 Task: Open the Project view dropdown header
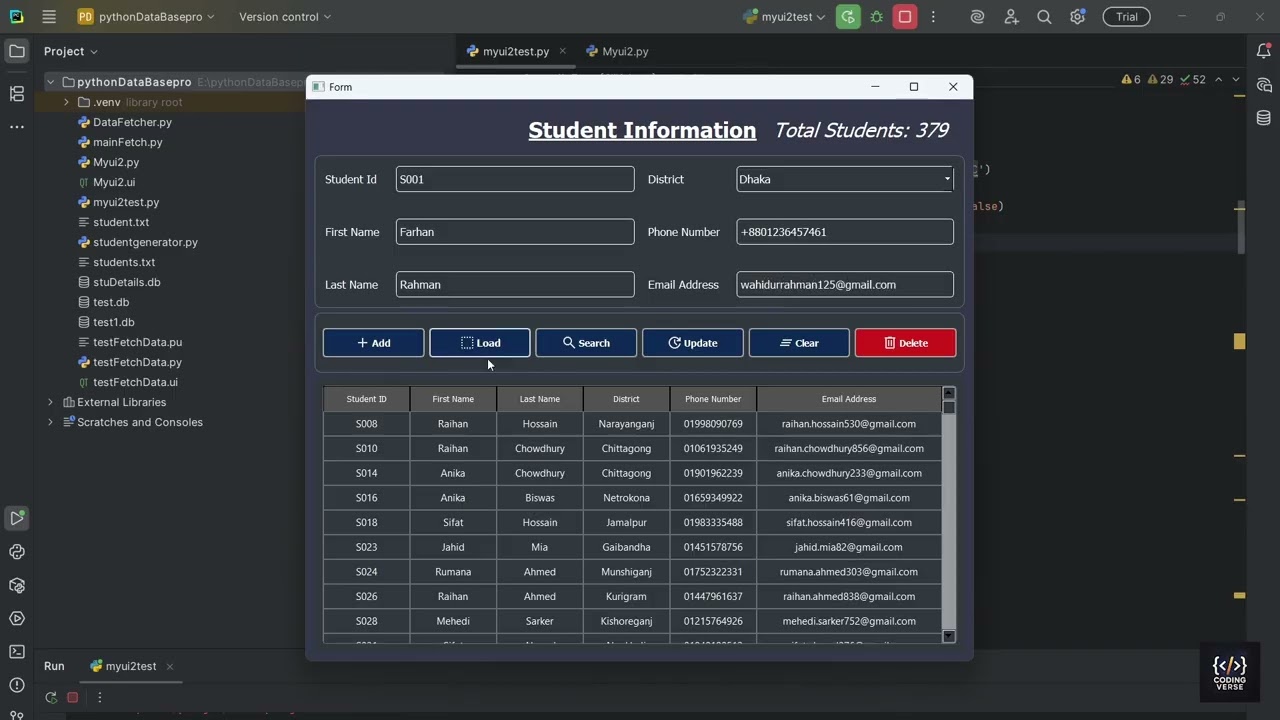pyautogui.click(x=71, y=51)
